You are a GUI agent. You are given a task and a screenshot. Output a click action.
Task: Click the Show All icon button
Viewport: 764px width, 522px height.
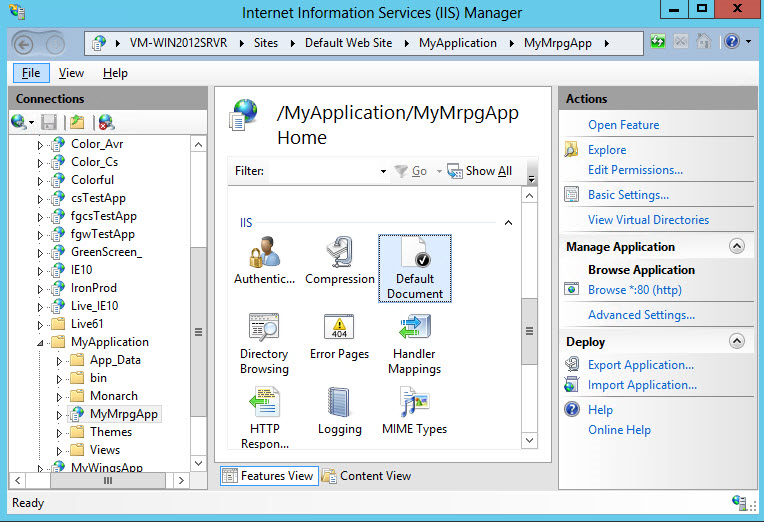coord(479,171)
